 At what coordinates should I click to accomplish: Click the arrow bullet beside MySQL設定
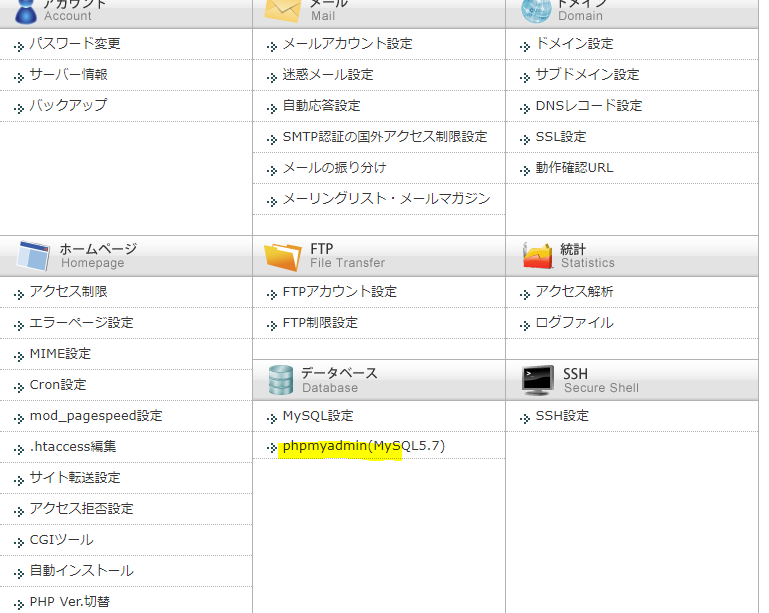pos(272,419)
